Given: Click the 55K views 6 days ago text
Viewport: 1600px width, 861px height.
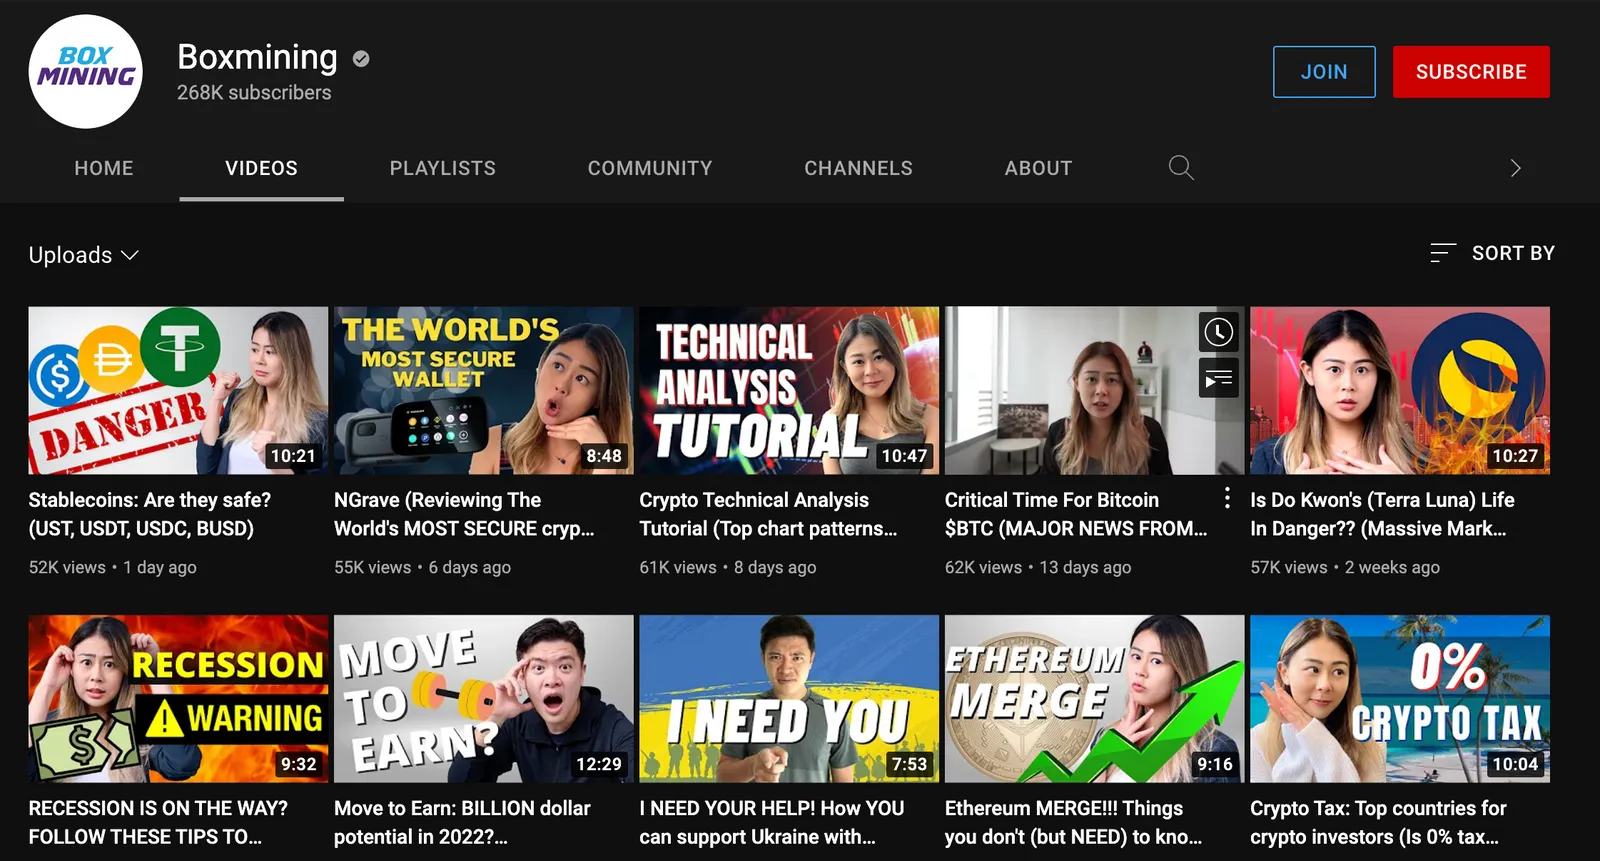Looking at the screenshot, I should (x=422, y=567).
